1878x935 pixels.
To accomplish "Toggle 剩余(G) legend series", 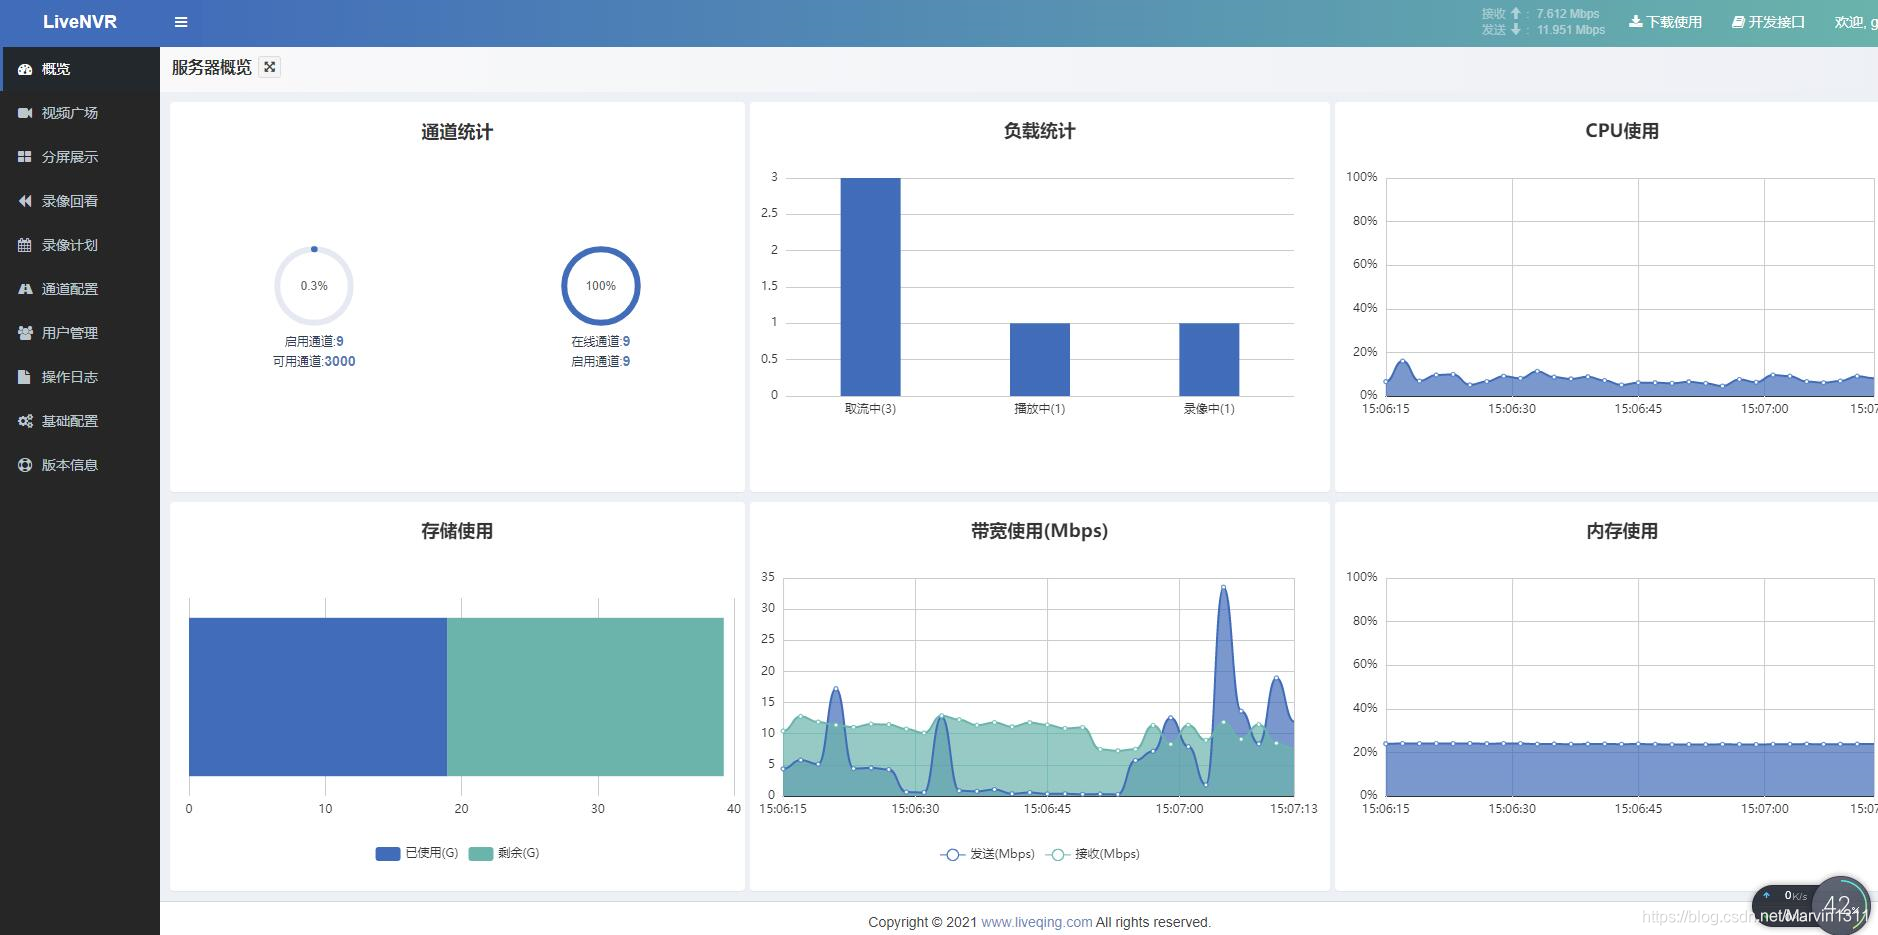I will coord(503,853).
